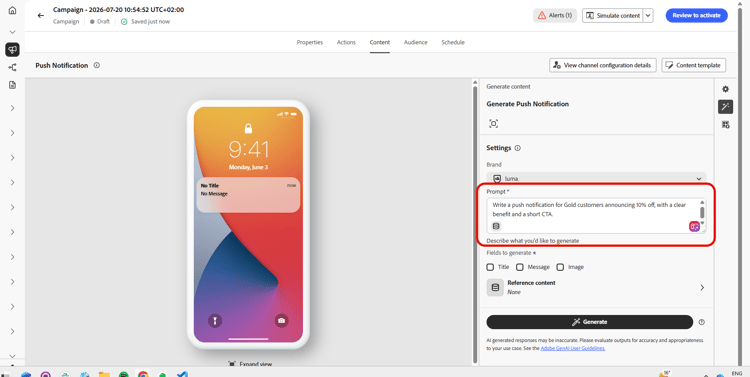The height and width of the screenshot is (377, 750).
Task: Open the Brand dropdown showing luma
Action: click(596, 177)
